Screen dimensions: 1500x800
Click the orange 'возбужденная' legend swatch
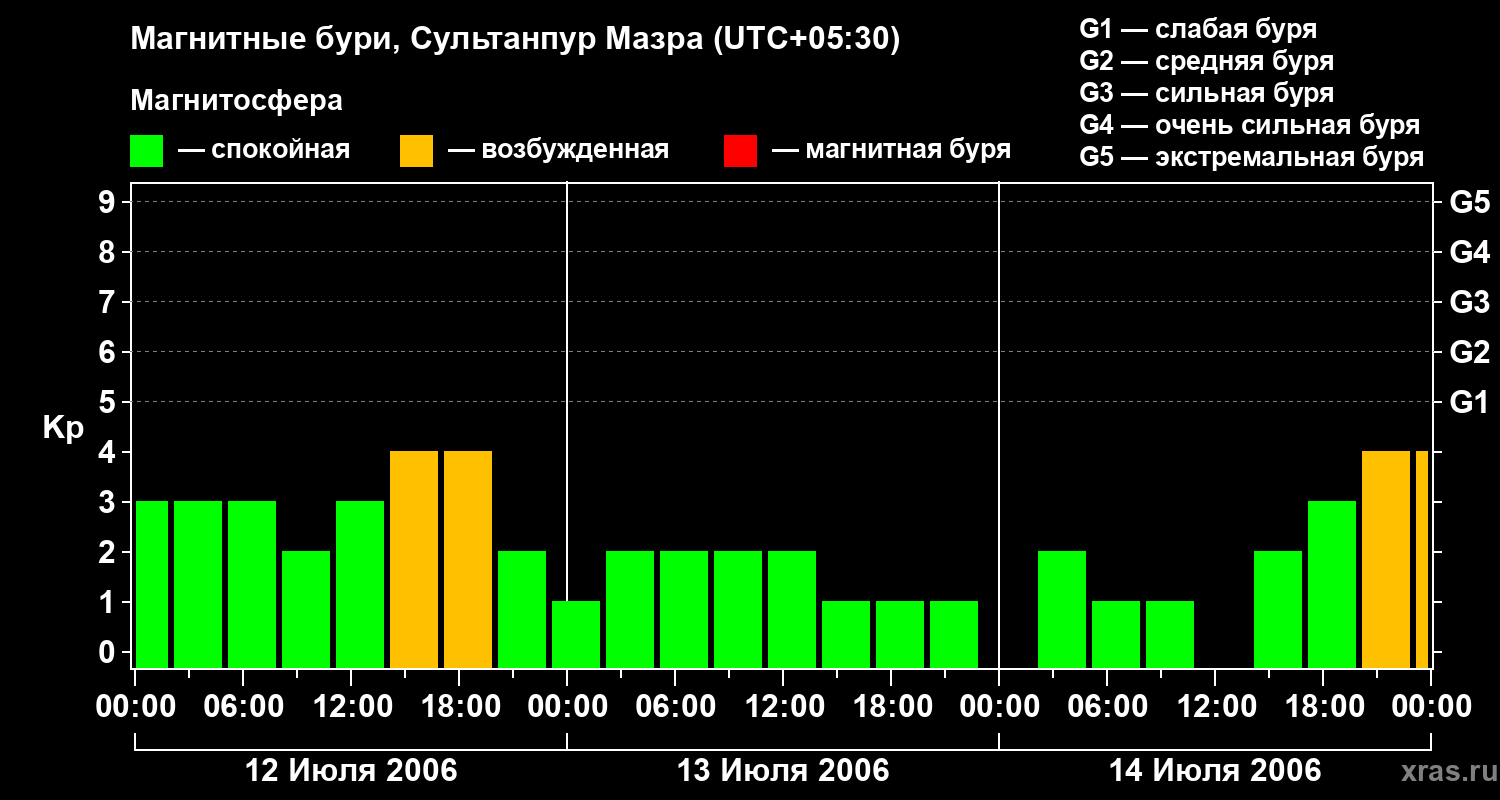[417, 151]
